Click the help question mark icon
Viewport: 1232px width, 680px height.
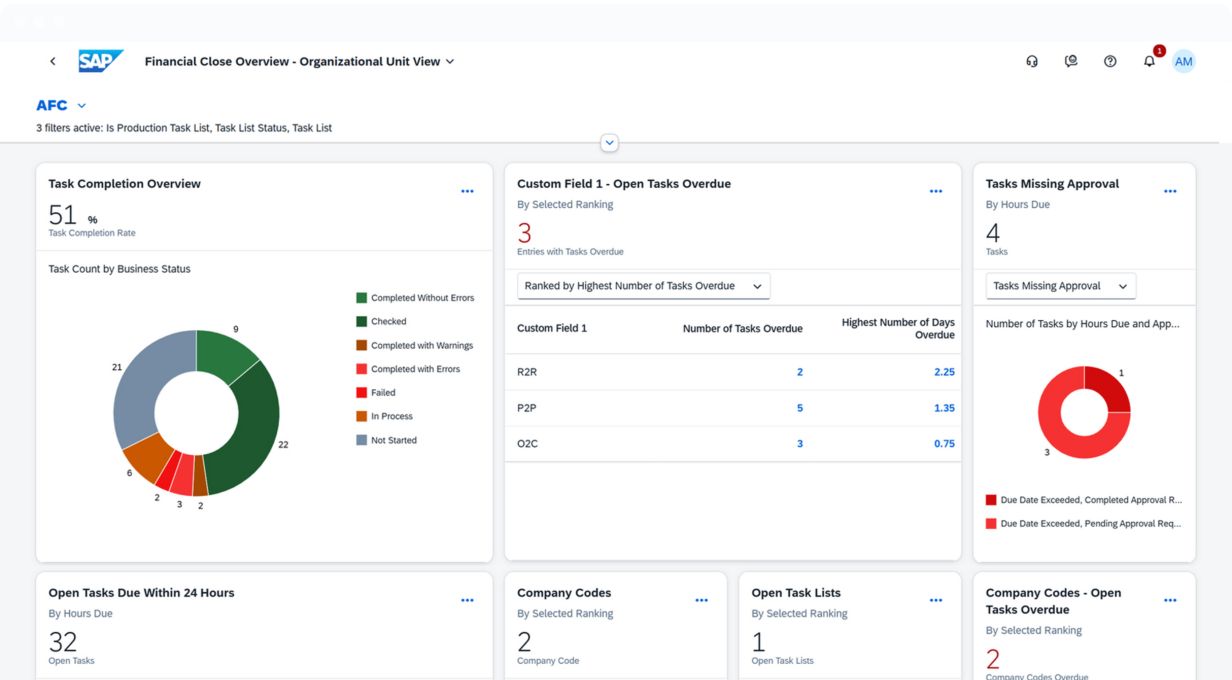[1110, 62]
